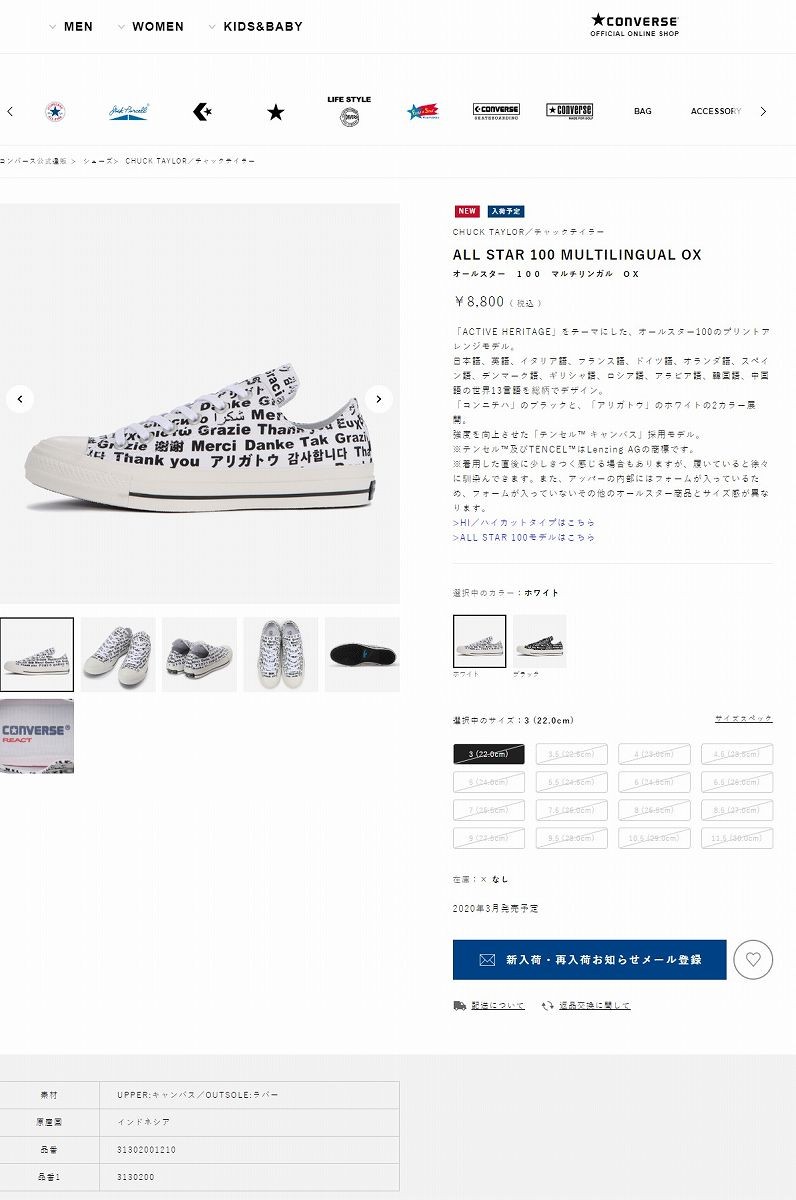
Task: Expand the MEN dropdown menu
Action: [x=70, y=27]
